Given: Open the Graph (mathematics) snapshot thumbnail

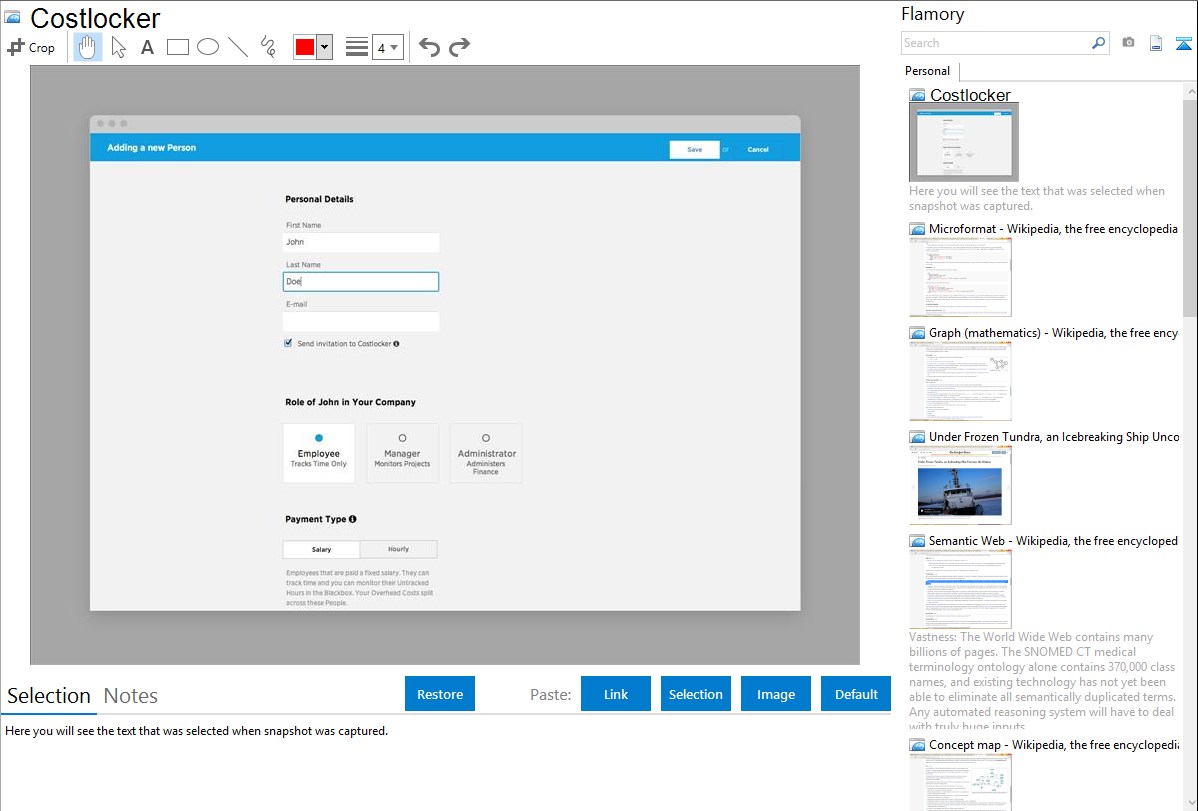Looking at the screenshot, I should [960, 381].
